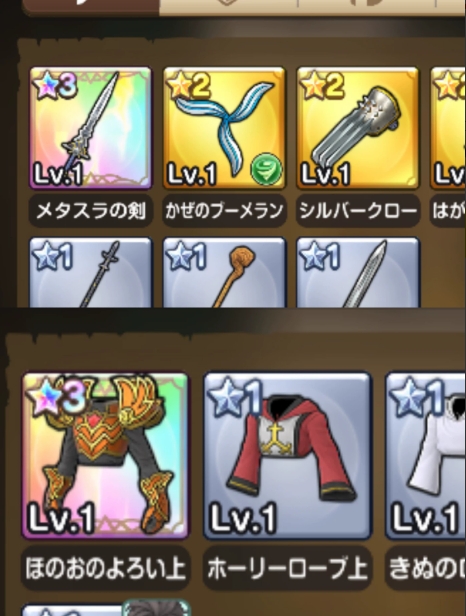Image resolution: width=466 pixels, height=616 pixels.
Task: Select the one-star wooden club icon
Action: [x=224, y=272]
